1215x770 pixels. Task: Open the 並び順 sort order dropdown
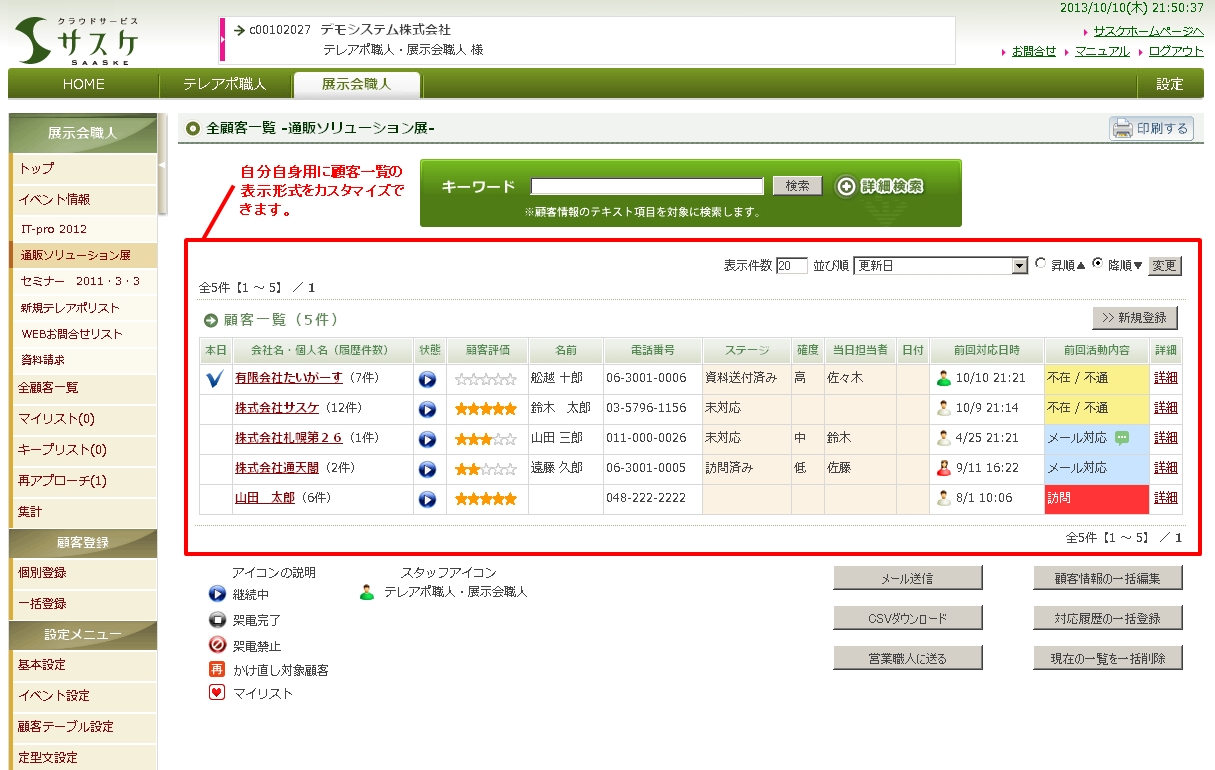tap(940, 266)
